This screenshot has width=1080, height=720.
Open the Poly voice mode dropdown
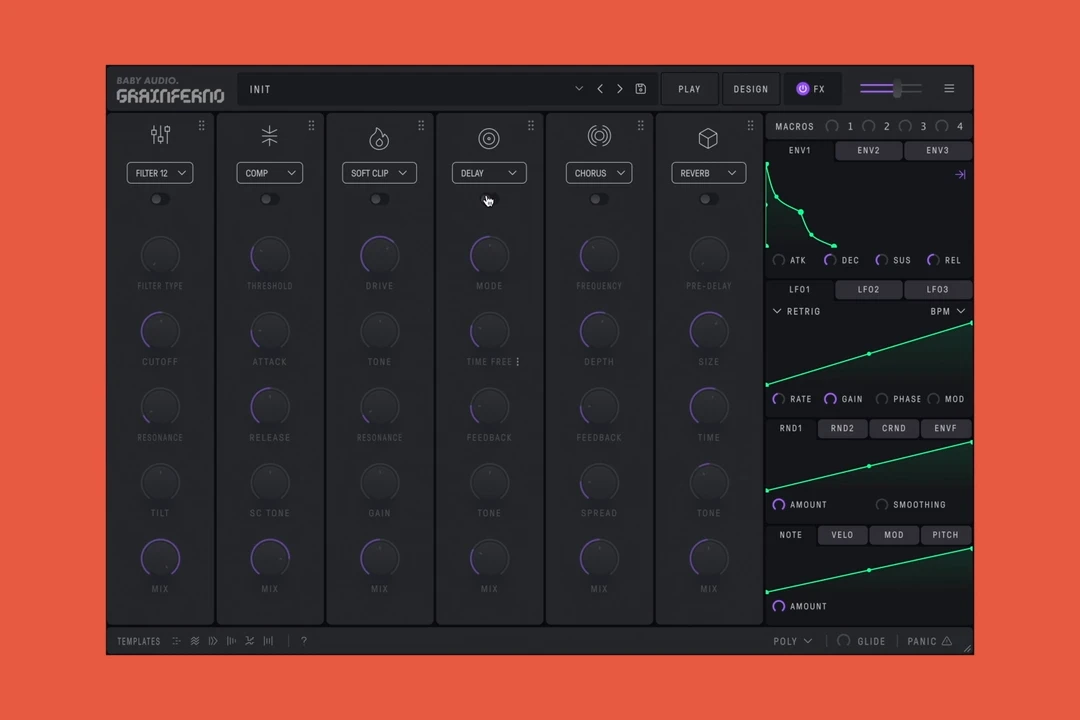click(x=793, y=641)
